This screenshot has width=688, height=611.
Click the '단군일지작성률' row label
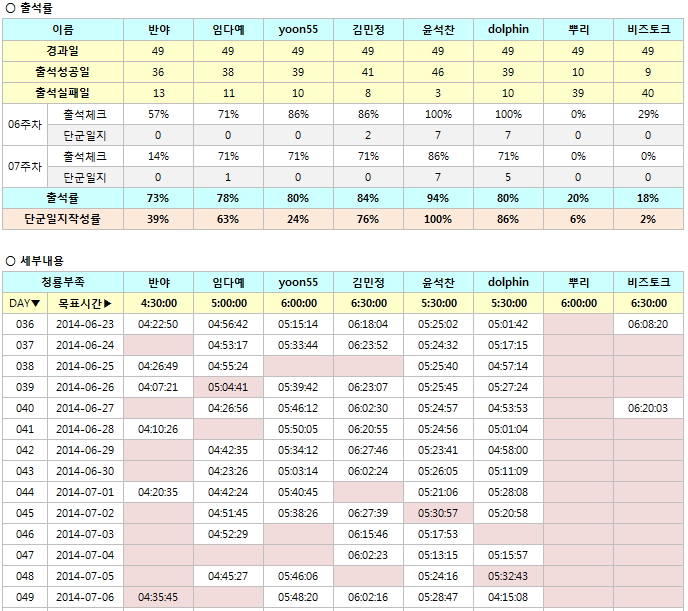coord(63,219)
